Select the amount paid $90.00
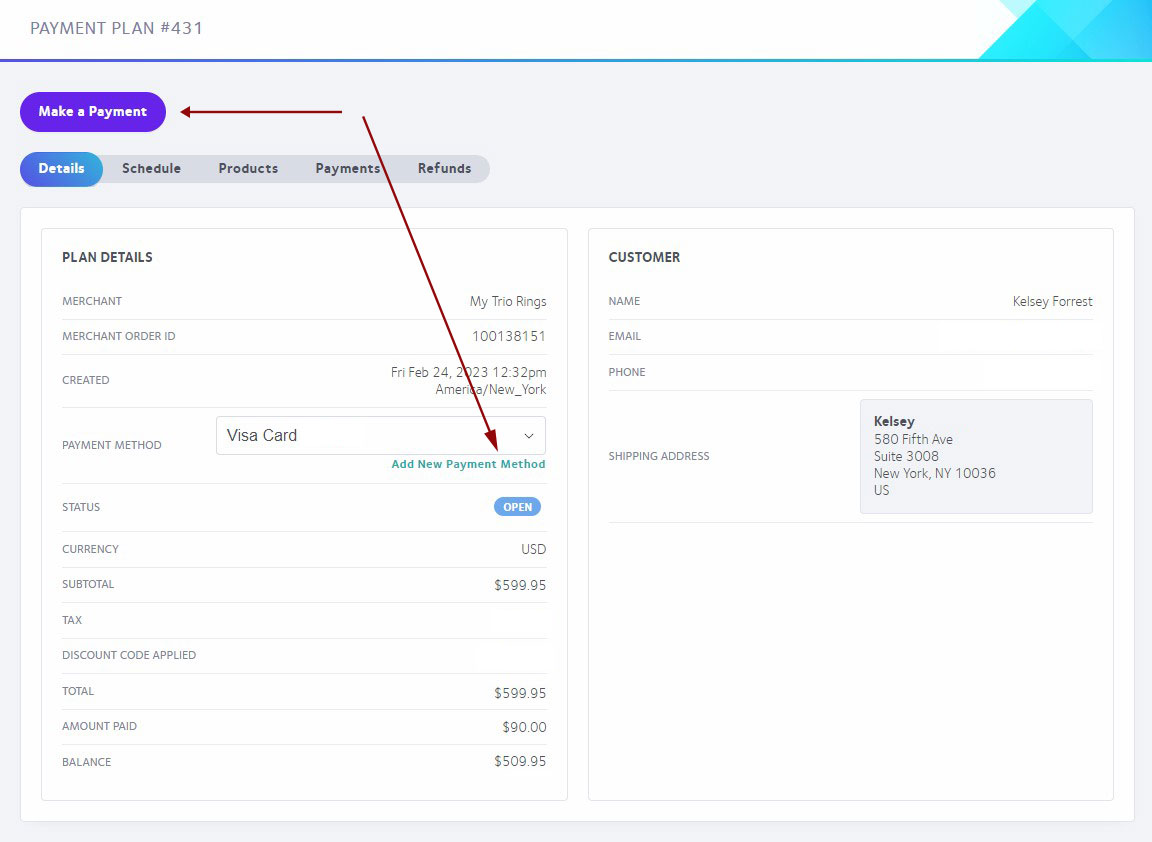 click(x=524, y=727)
